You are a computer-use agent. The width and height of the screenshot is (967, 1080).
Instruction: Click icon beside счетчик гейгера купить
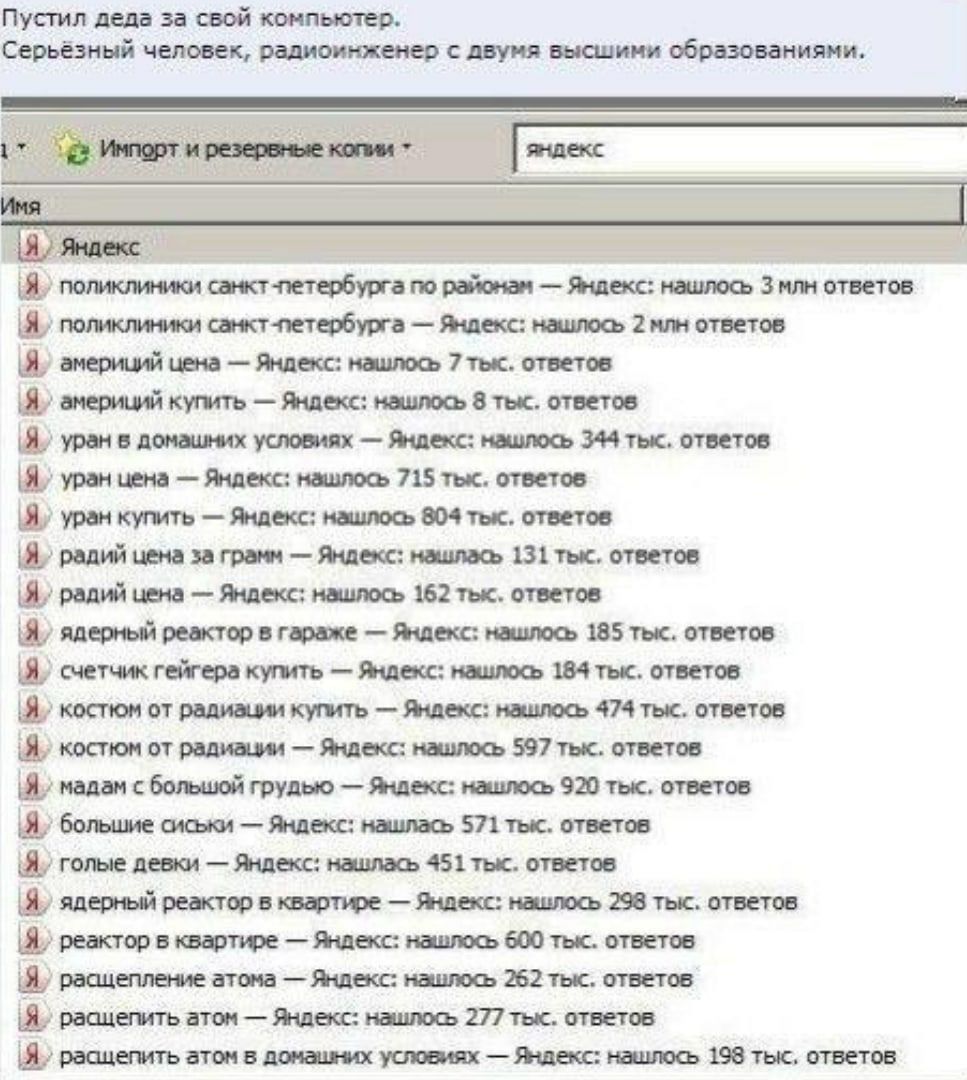(x=33, y=671)
